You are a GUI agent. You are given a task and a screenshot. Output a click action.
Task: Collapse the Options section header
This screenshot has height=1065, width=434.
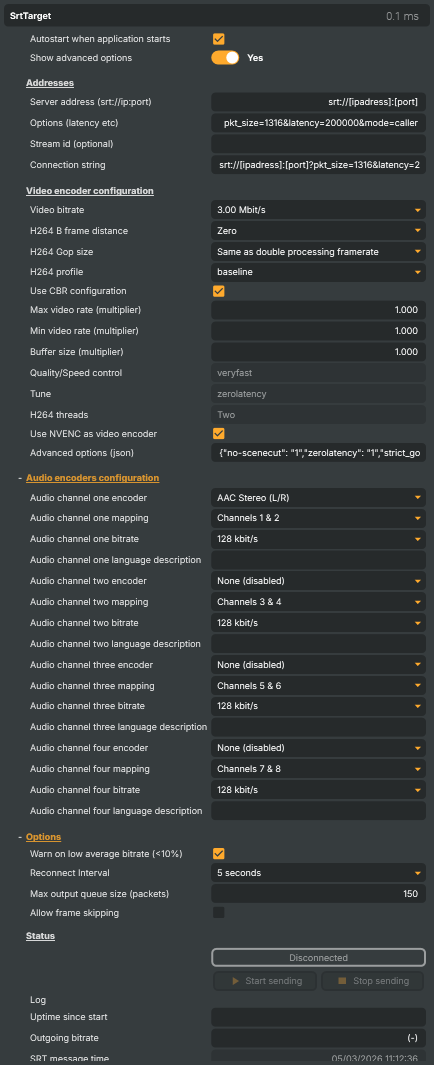pyautogui.click(x=43, y=837)
